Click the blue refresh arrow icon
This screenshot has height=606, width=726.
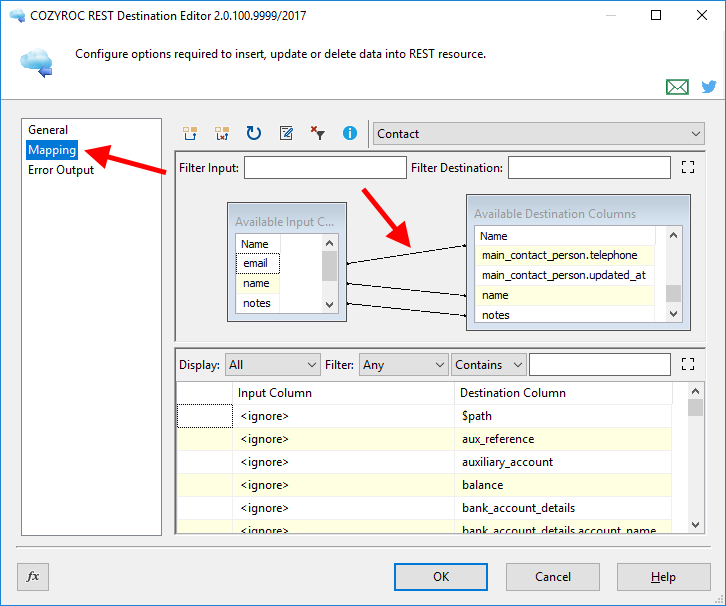tap(253, 133)
